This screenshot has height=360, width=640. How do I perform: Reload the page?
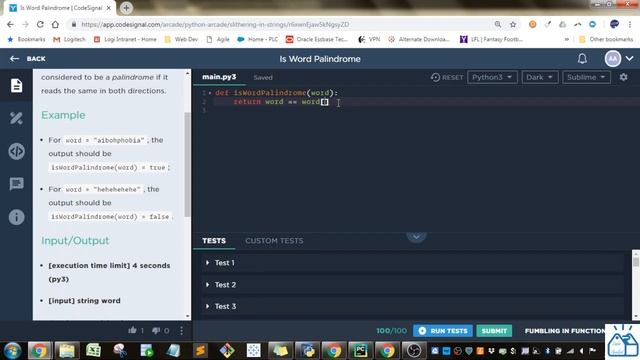pyautogui.click(x=40, y=24)
